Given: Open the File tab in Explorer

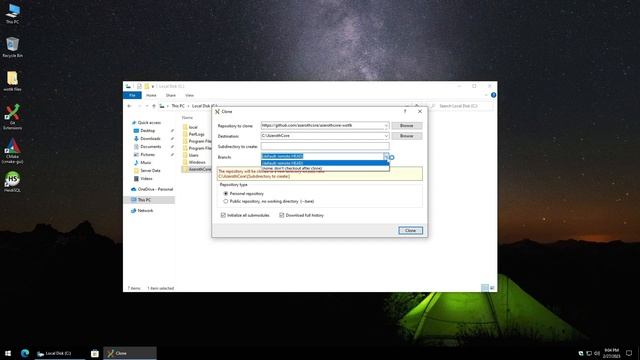Looking at the screenshot, I should click(132, 95).
